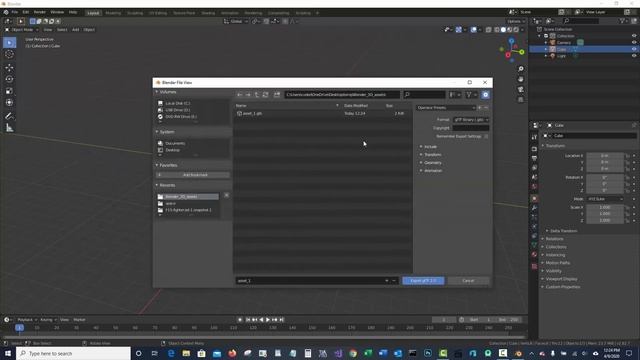The height and width of the screenshot is (360, 640).
Task: Select Local Disk C volume
Action: tap(177, 104)
